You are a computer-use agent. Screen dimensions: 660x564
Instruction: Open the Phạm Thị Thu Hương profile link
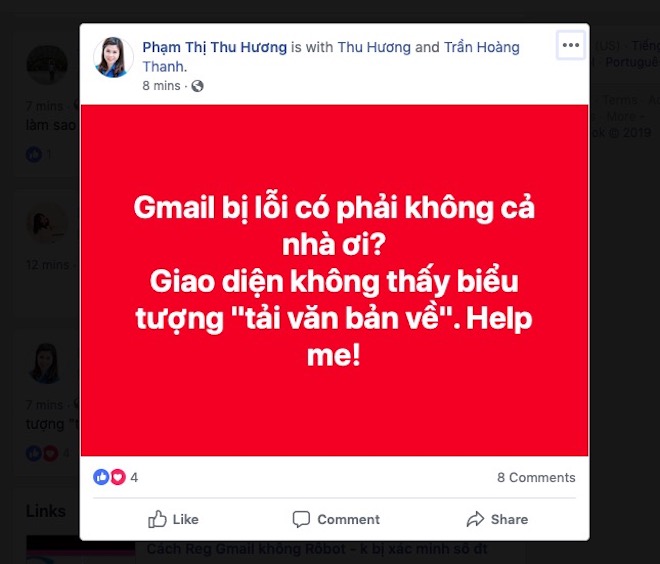pyautogui.click(x=214, y=47)
